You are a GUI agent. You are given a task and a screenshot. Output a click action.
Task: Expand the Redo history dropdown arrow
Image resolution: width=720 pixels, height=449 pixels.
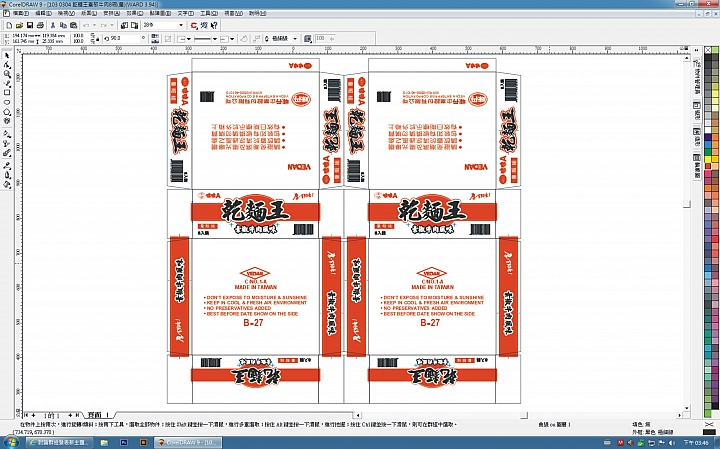[x=112, y=25]
